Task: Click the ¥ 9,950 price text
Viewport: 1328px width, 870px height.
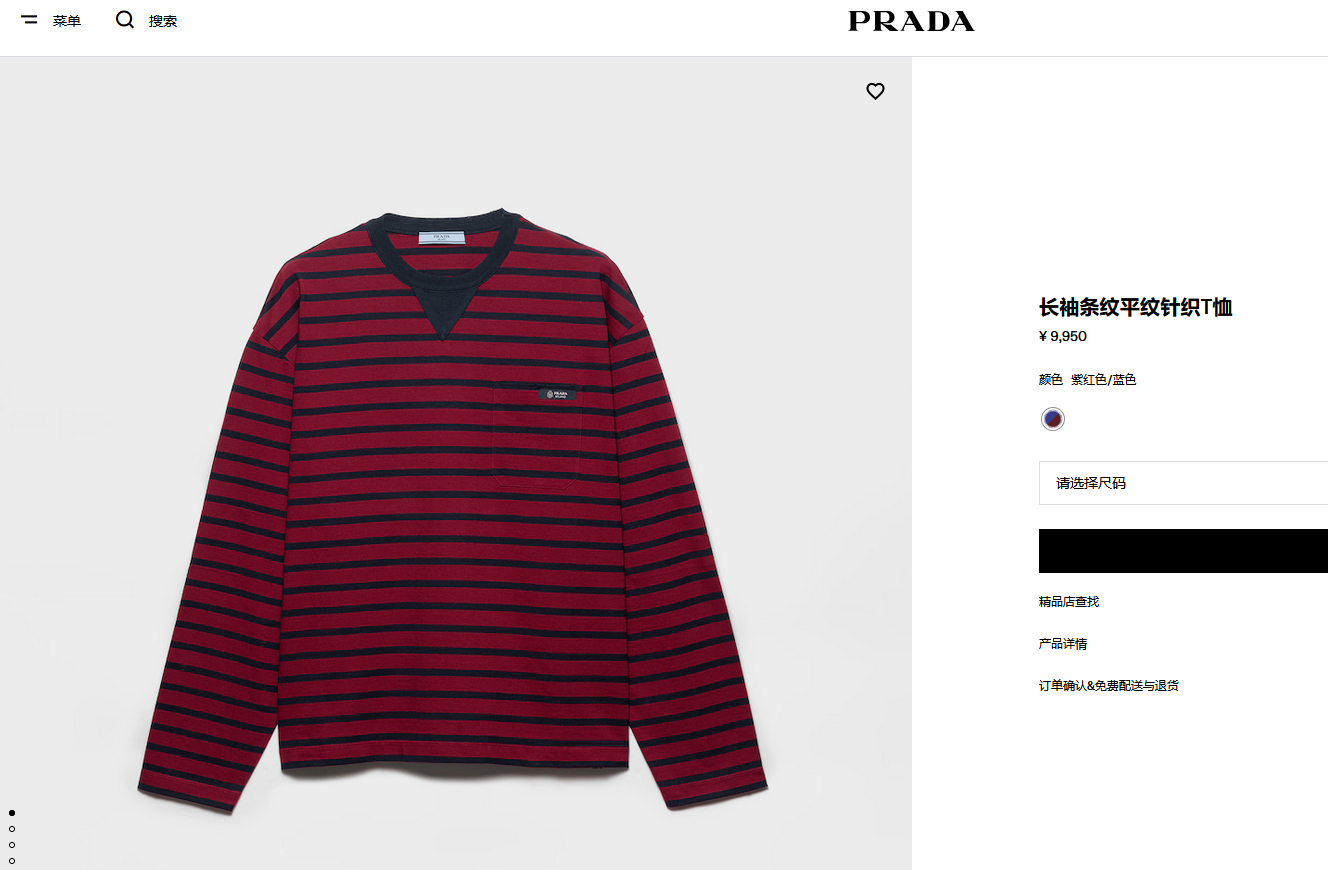Action: point(1063,336)
